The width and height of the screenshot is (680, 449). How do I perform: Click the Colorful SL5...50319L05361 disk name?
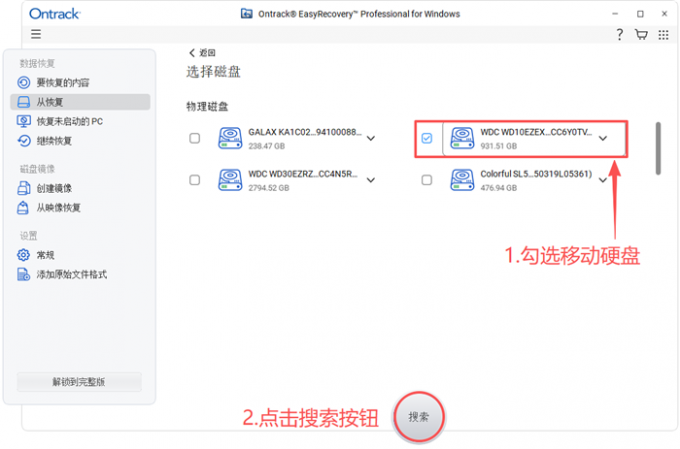536,174
